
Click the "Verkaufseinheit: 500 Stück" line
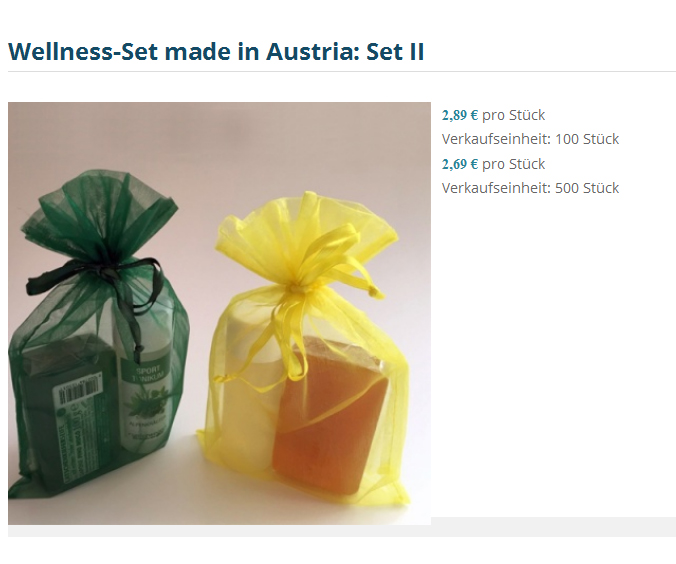pyautogui.click(x=530, y=188)
